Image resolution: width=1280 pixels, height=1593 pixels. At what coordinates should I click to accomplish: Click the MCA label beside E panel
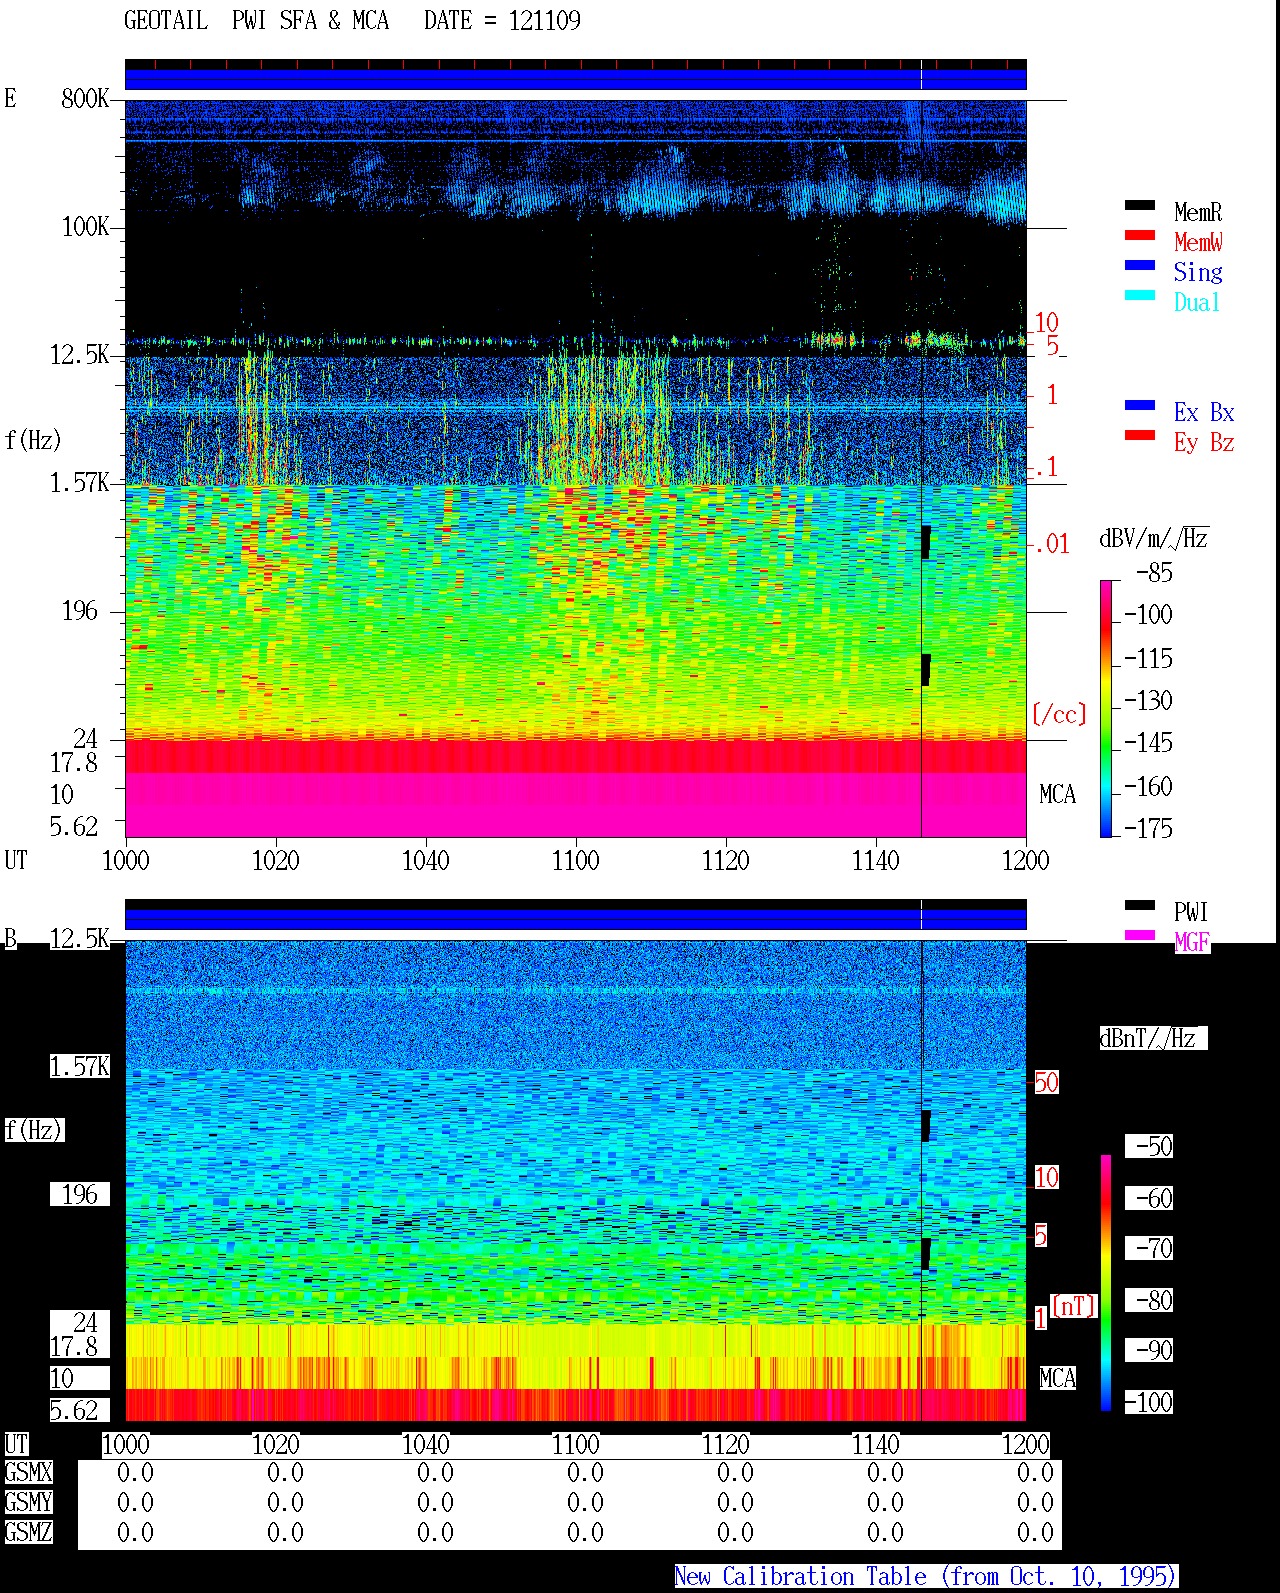(1057, 794)
